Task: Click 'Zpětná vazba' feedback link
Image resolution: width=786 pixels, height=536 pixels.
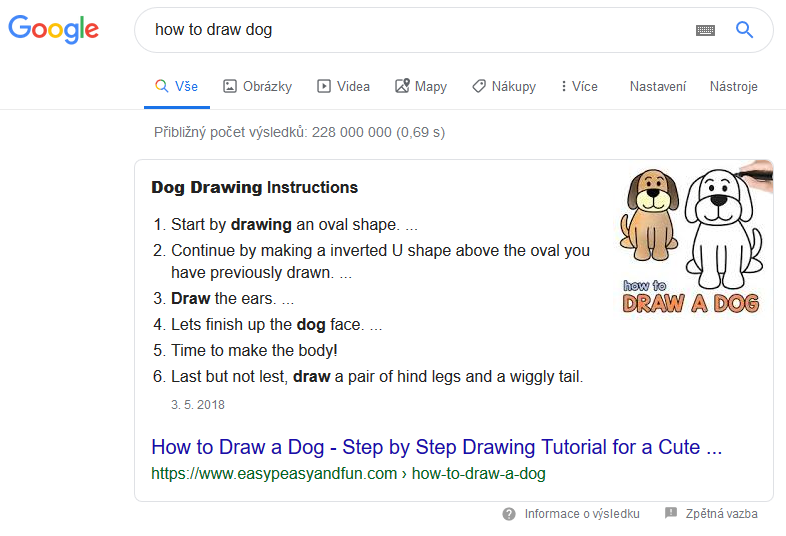Action: (x=722, y=514)
